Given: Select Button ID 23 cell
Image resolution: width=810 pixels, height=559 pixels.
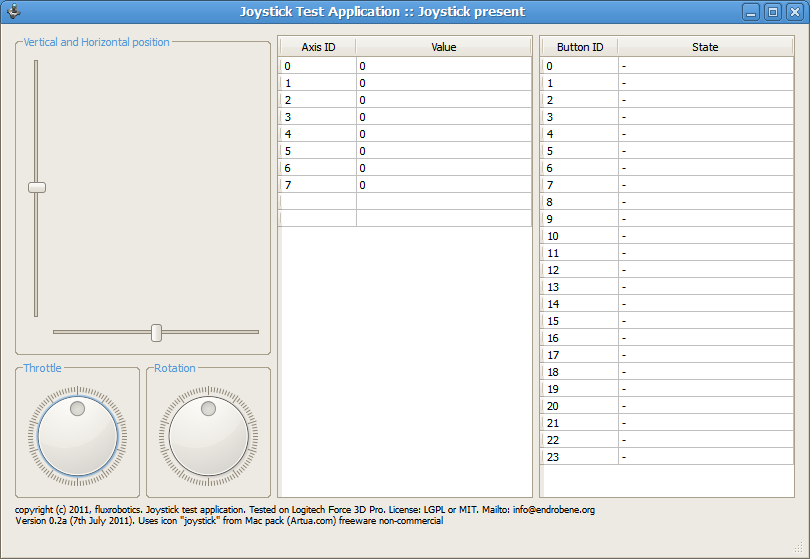Looking at the screenshot, I should (580, 457).
